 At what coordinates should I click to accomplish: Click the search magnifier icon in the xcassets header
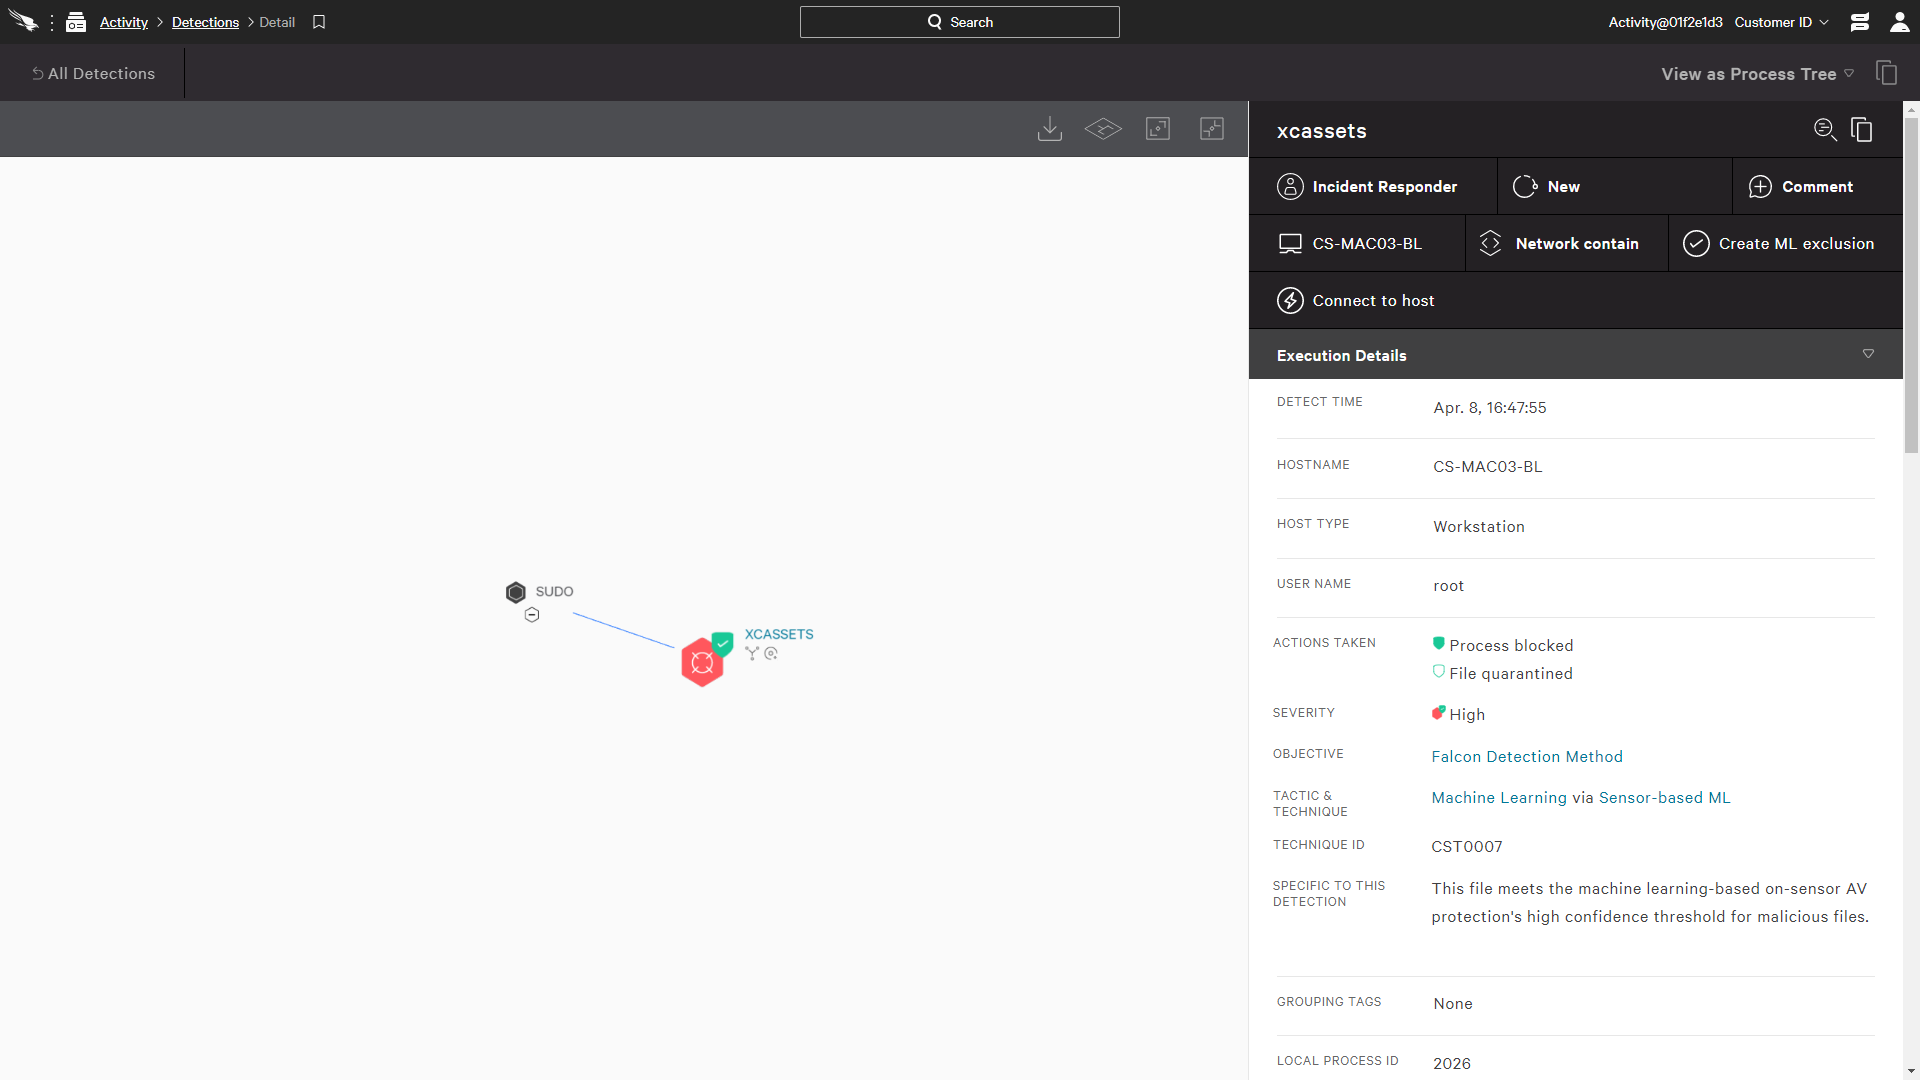[1825, 130]
